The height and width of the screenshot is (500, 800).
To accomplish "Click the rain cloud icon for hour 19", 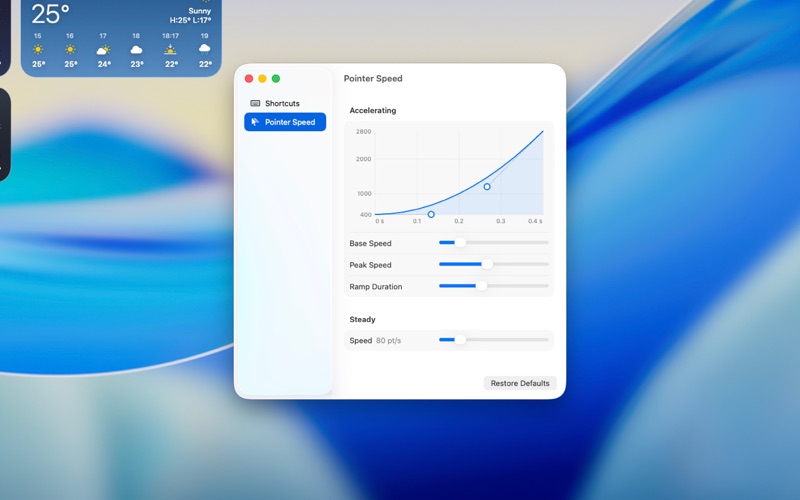I will tap(205, 49).
